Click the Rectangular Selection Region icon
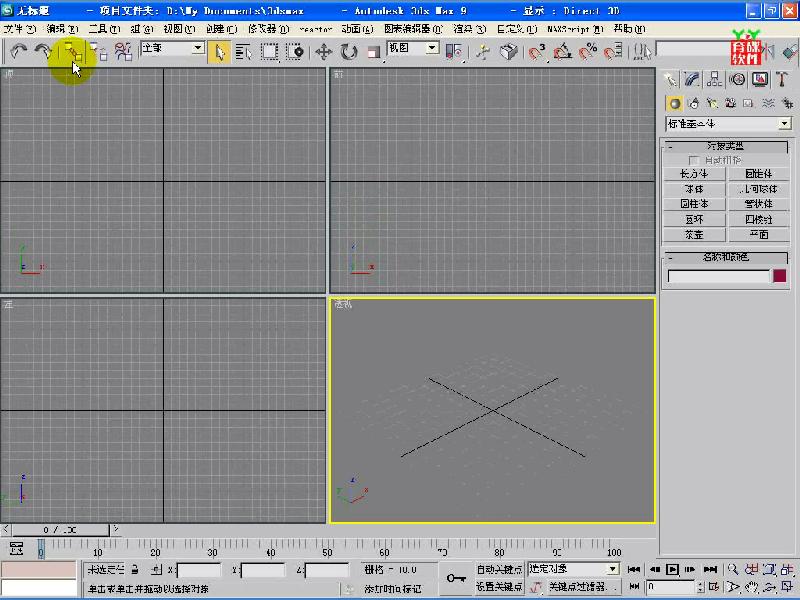800x600 pixels. 269,52
